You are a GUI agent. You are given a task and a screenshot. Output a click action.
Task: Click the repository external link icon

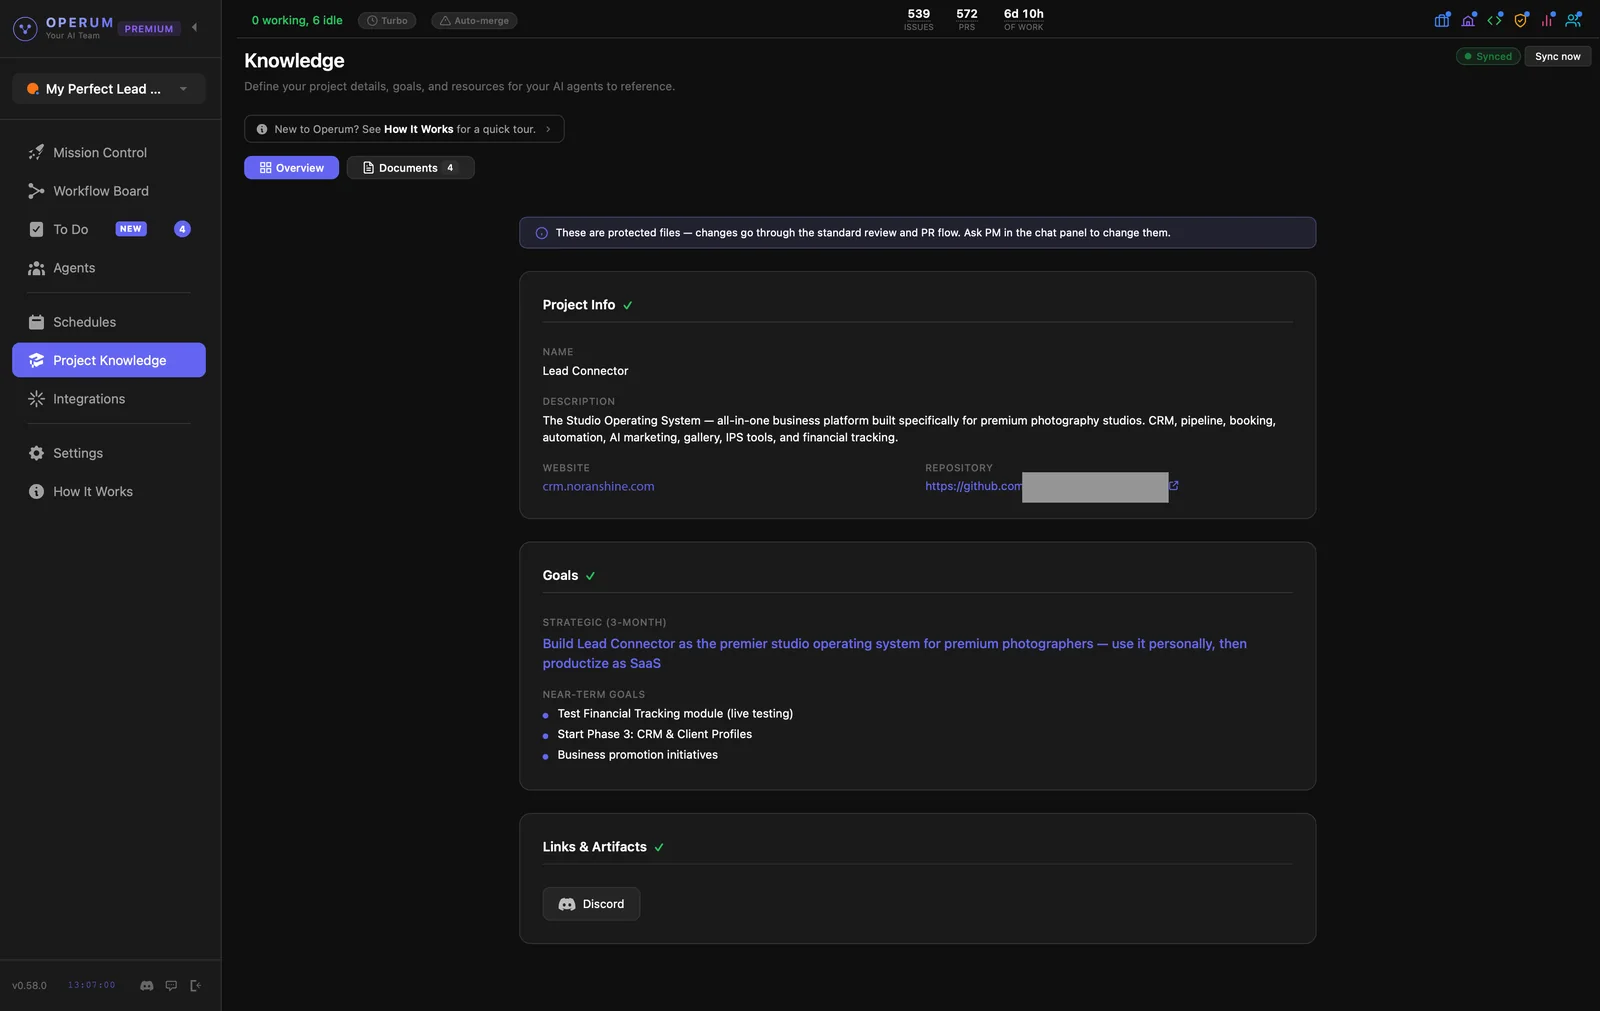pos(1174,486)
